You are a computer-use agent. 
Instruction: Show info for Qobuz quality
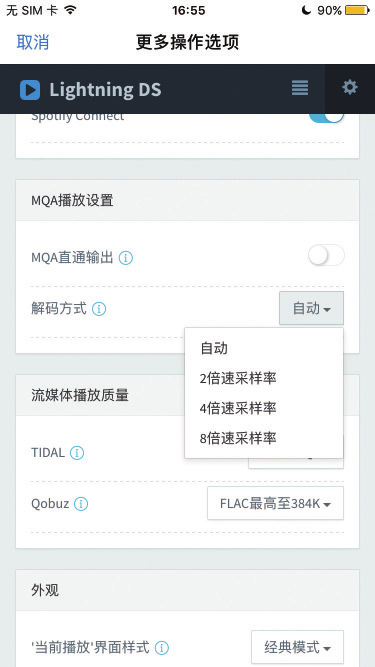(81, 504)
